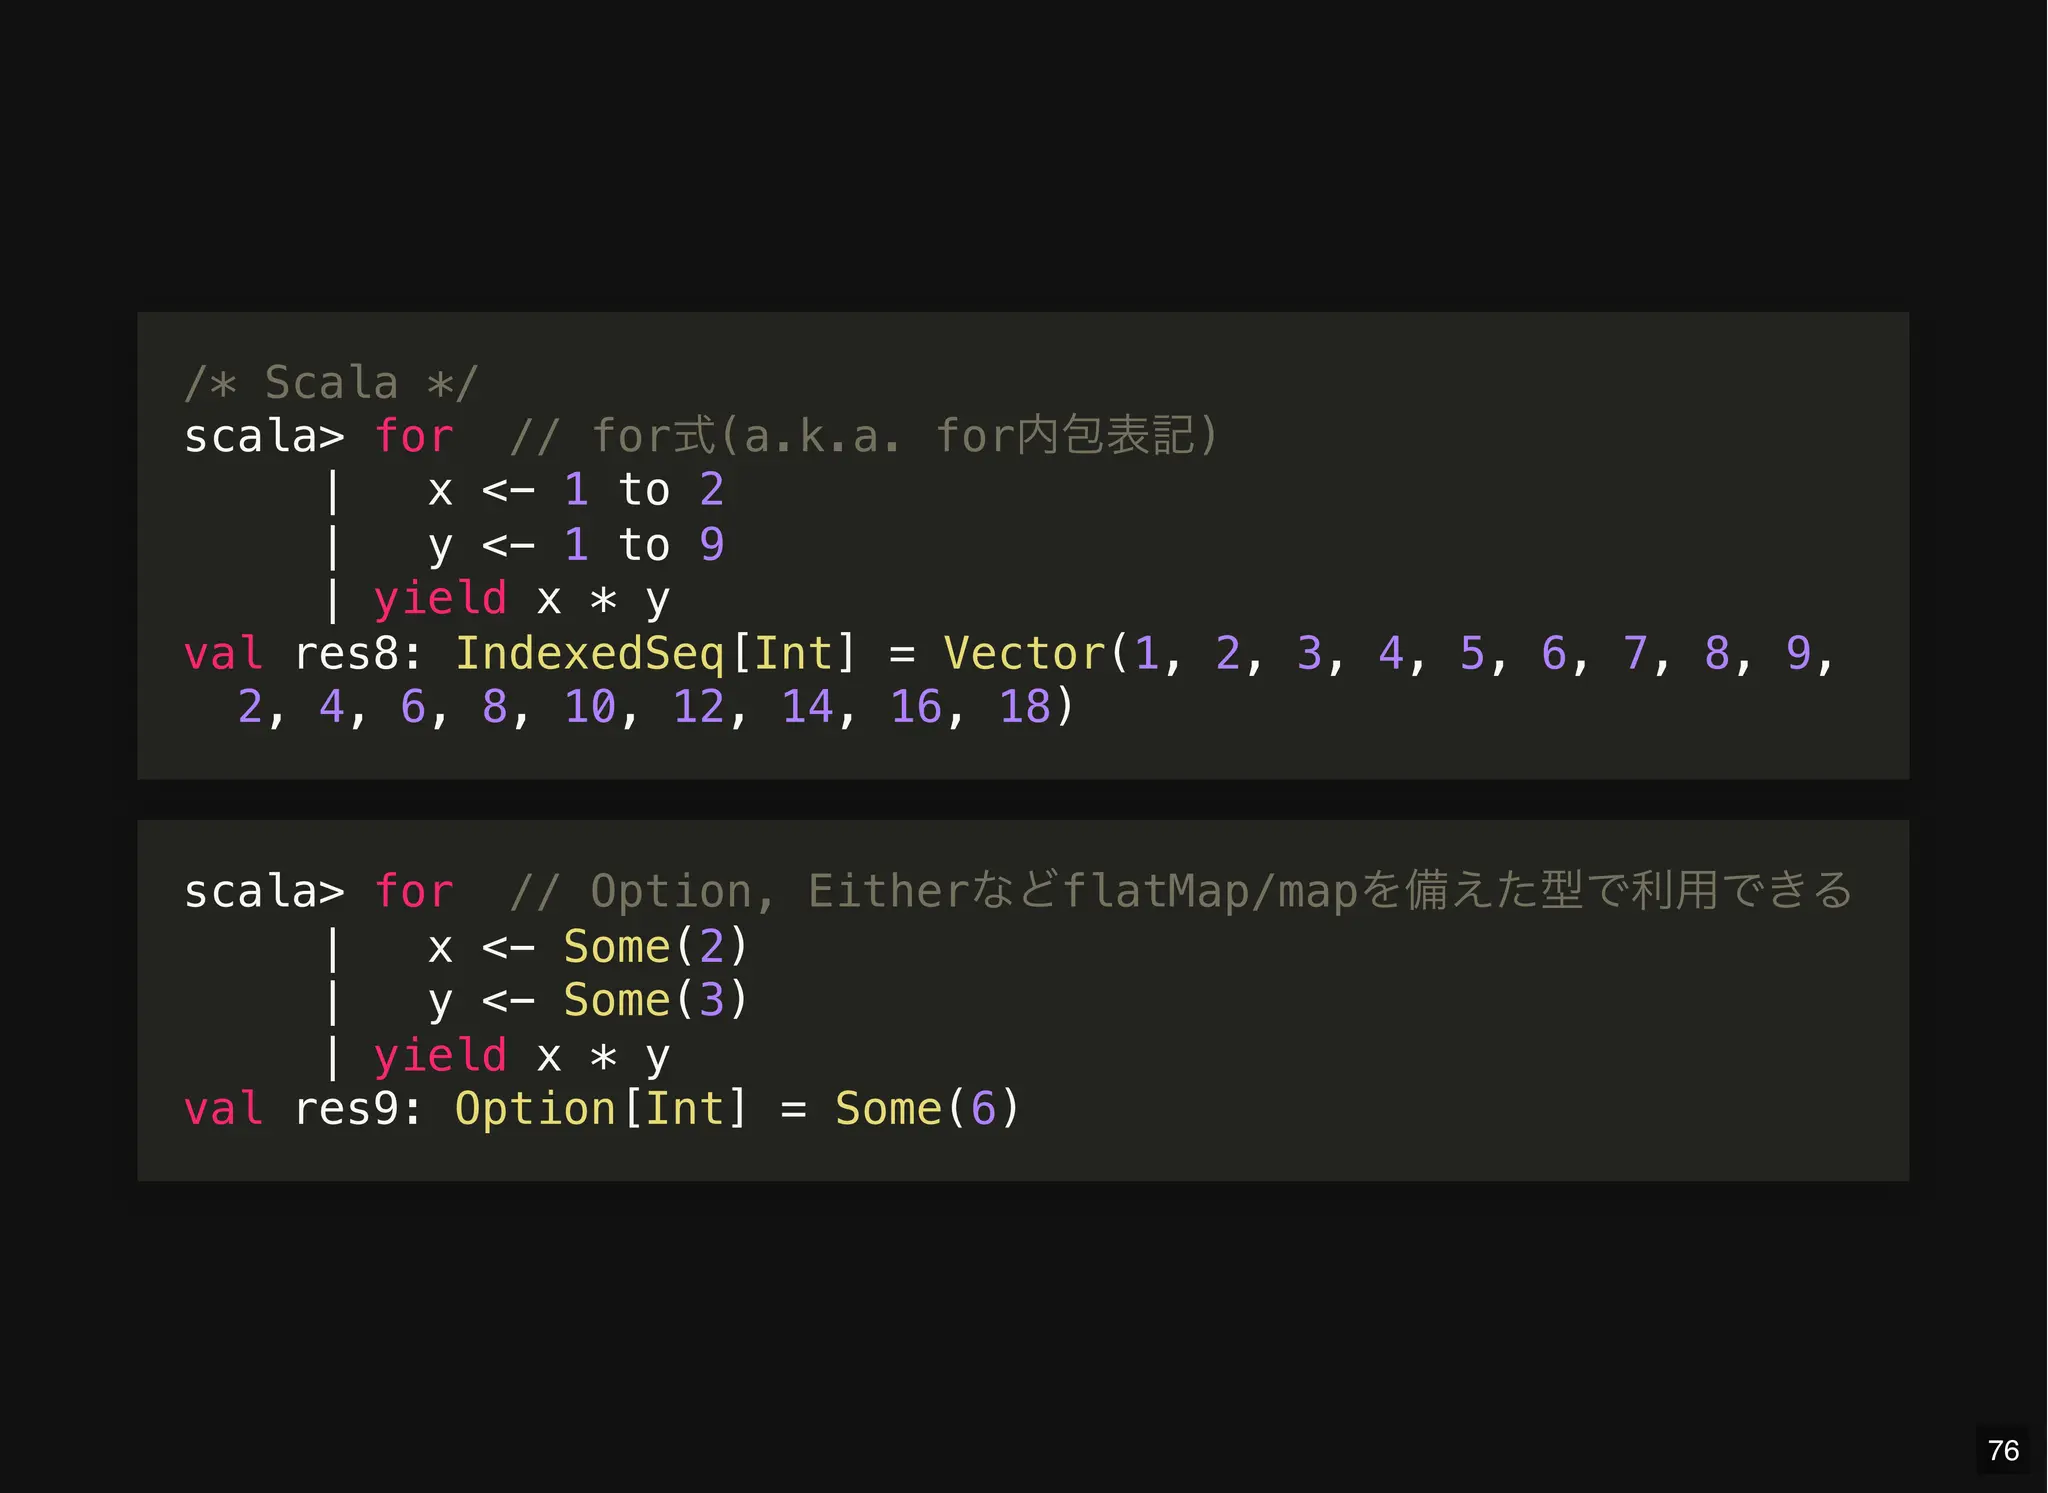Click 'yield' in the first code block

tap(440, 599)
